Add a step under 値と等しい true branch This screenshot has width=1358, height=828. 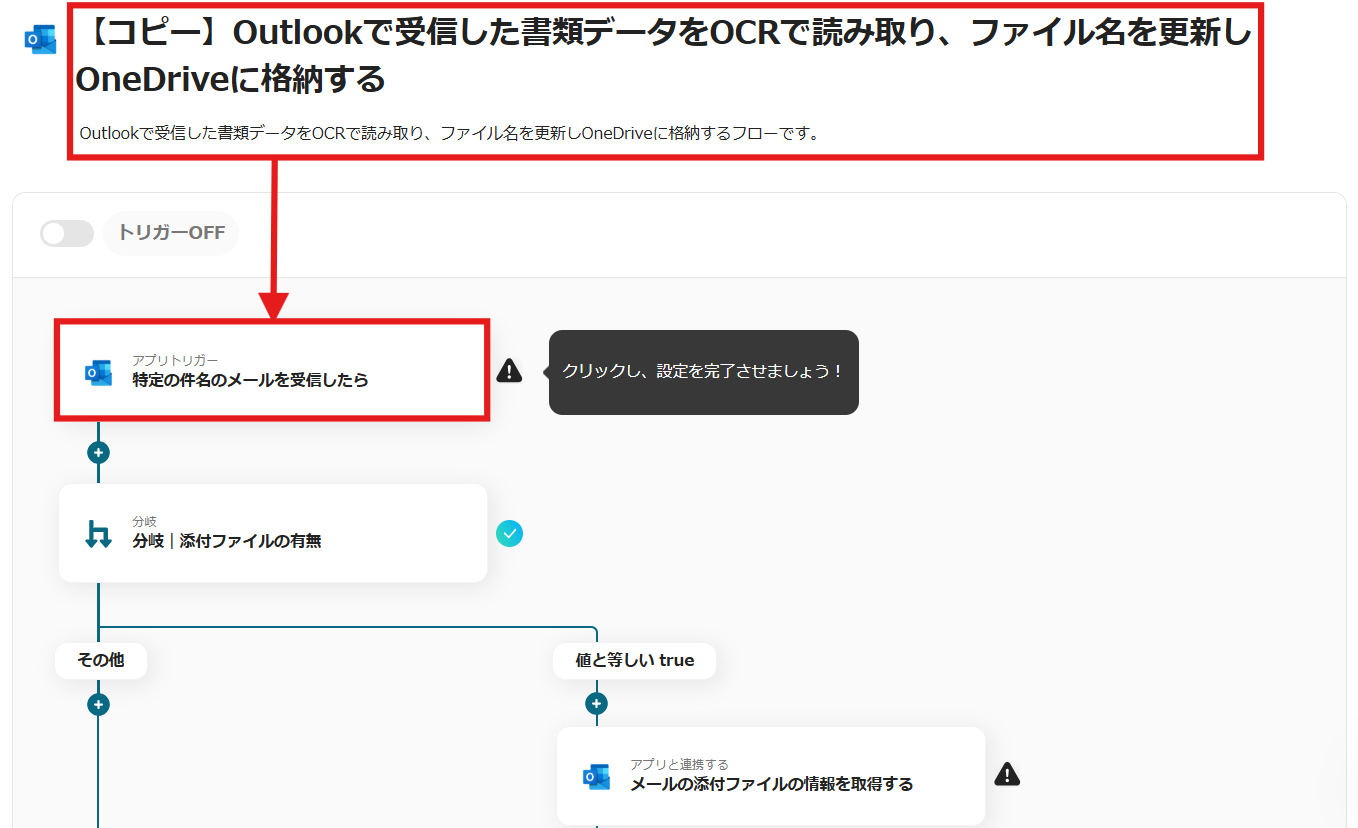coord(596,704)
